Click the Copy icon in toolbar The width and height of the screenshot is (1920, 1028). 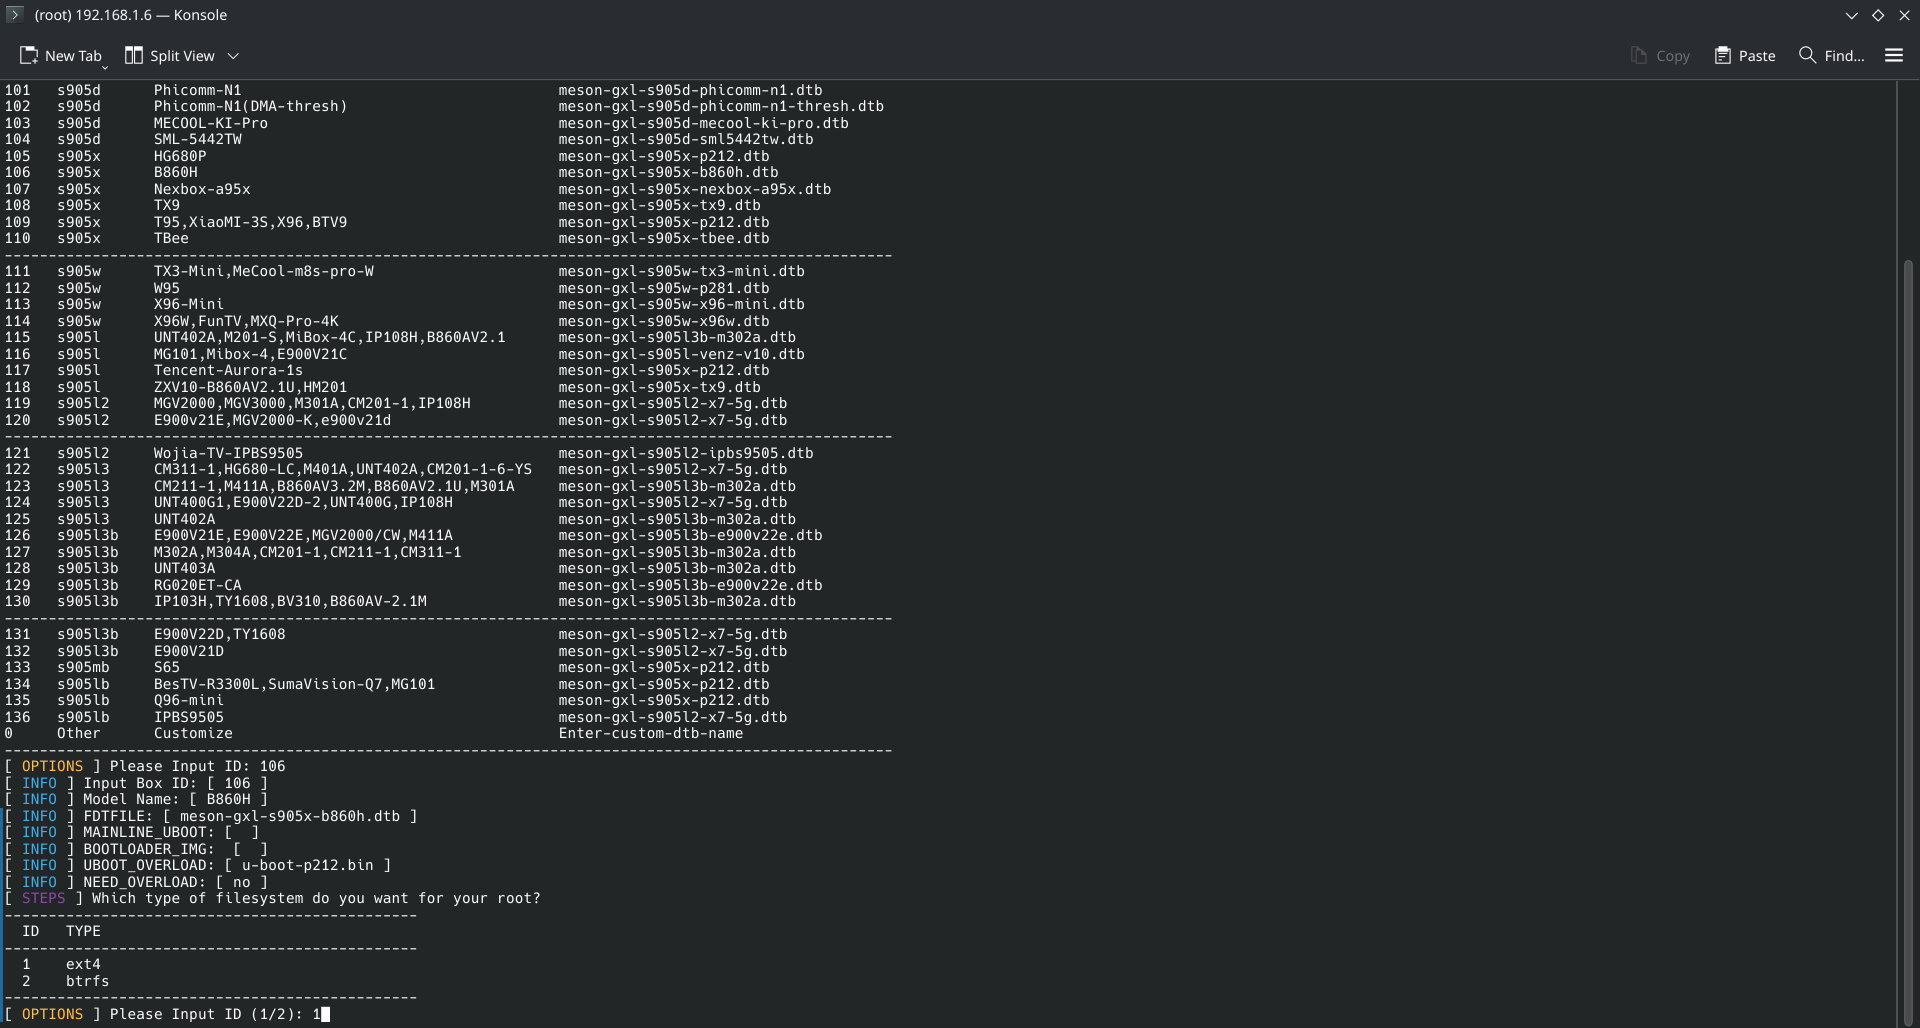click(1638, 56)
